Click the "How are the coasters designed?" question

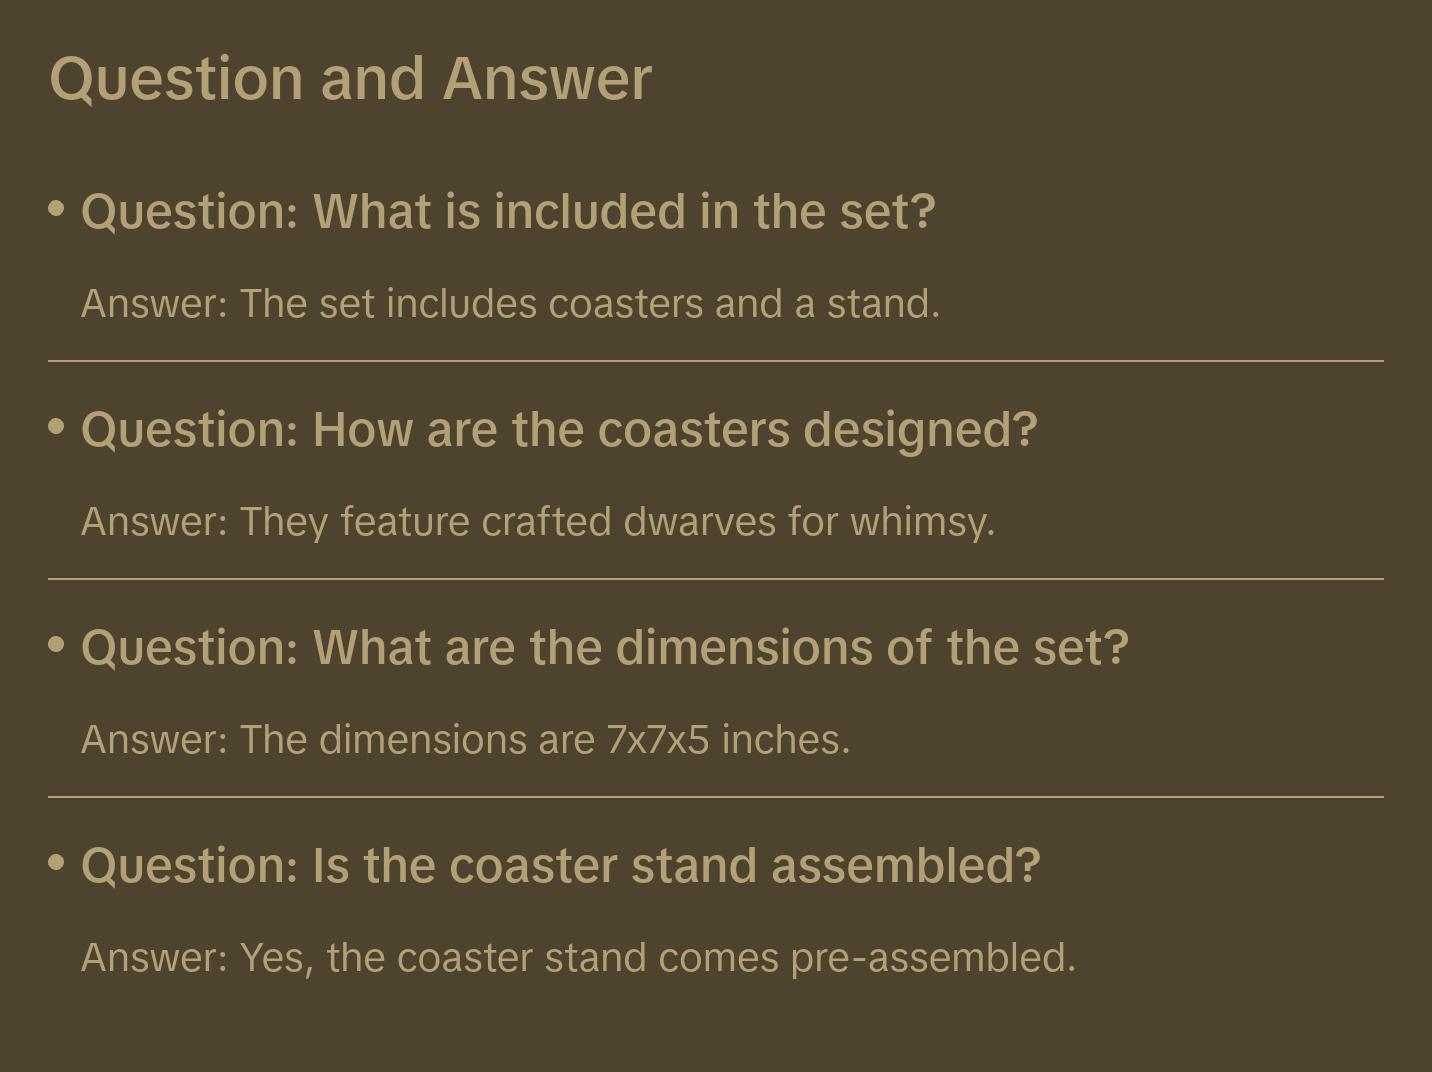tap(559, 430)
